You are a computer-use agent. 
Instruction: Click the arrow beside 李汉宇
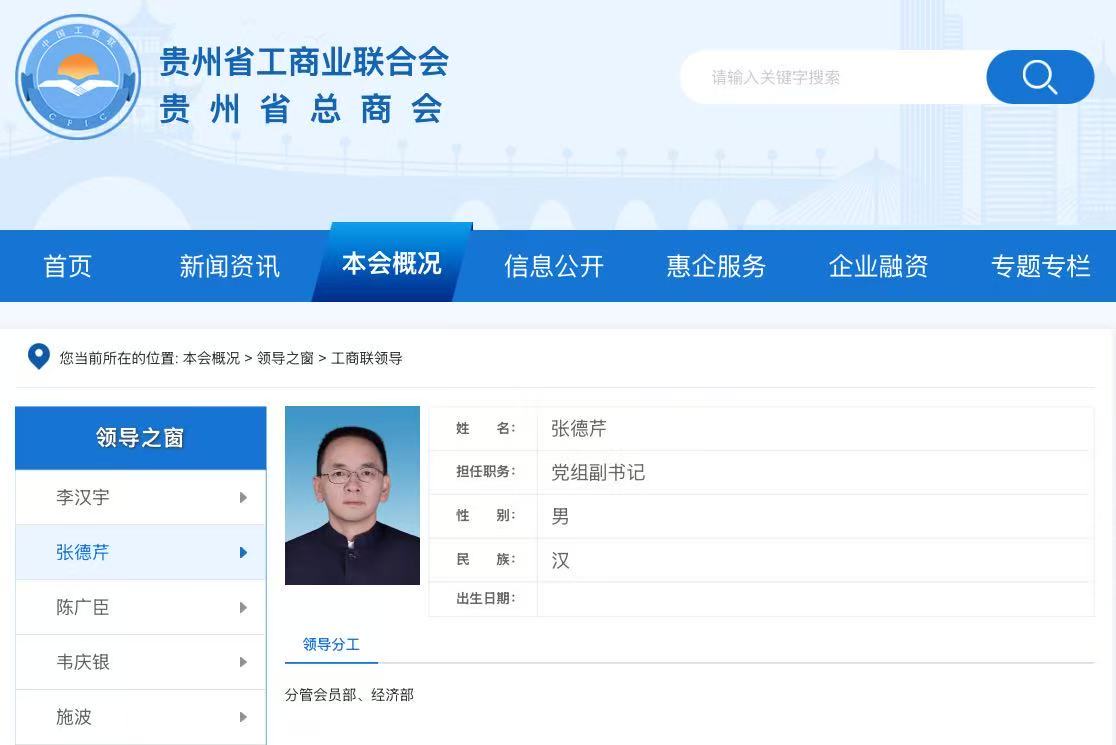coord(243,497)
